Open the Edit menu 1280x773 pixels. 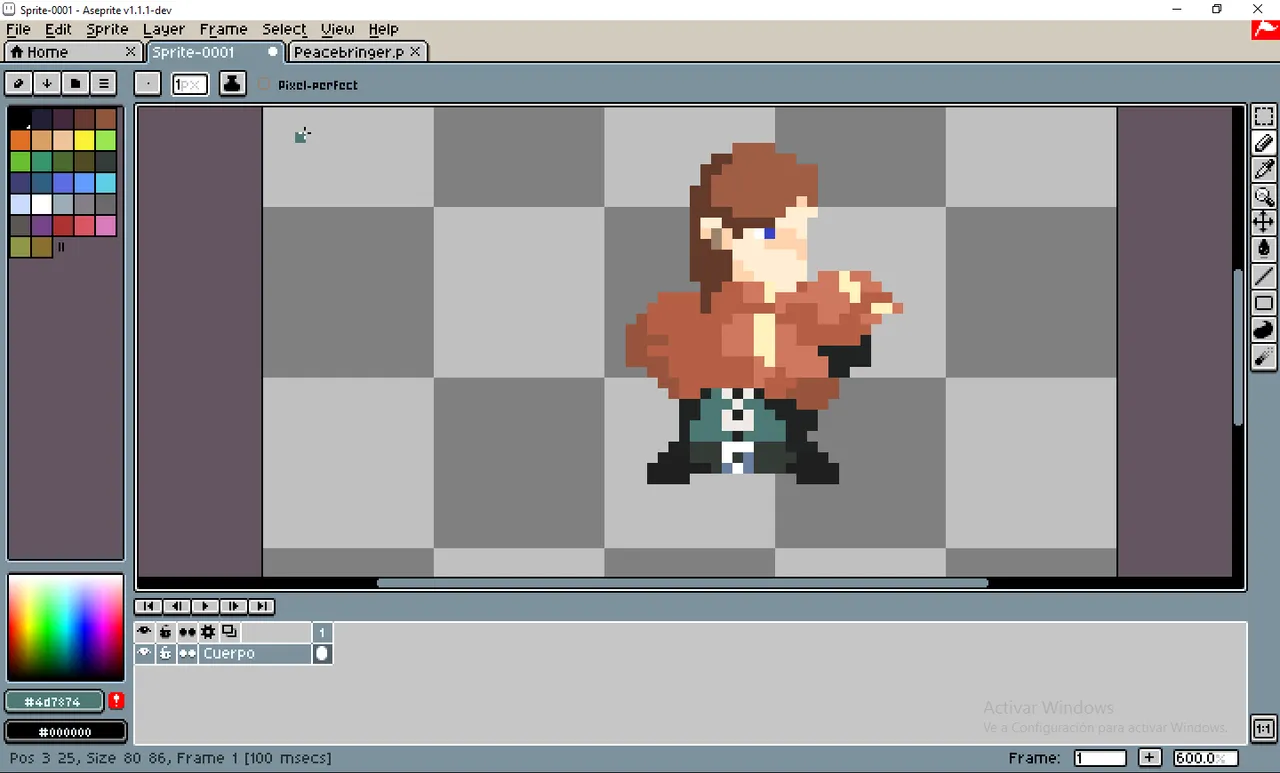point(58,29)
